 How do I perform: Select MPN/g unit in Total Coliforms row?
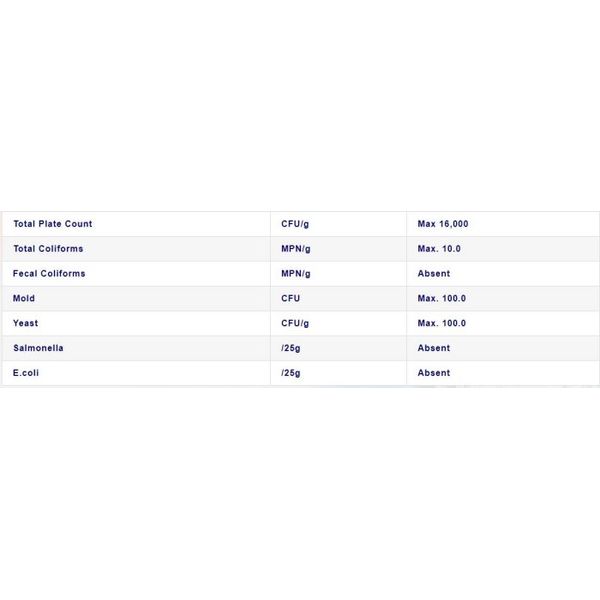[296, 249]
